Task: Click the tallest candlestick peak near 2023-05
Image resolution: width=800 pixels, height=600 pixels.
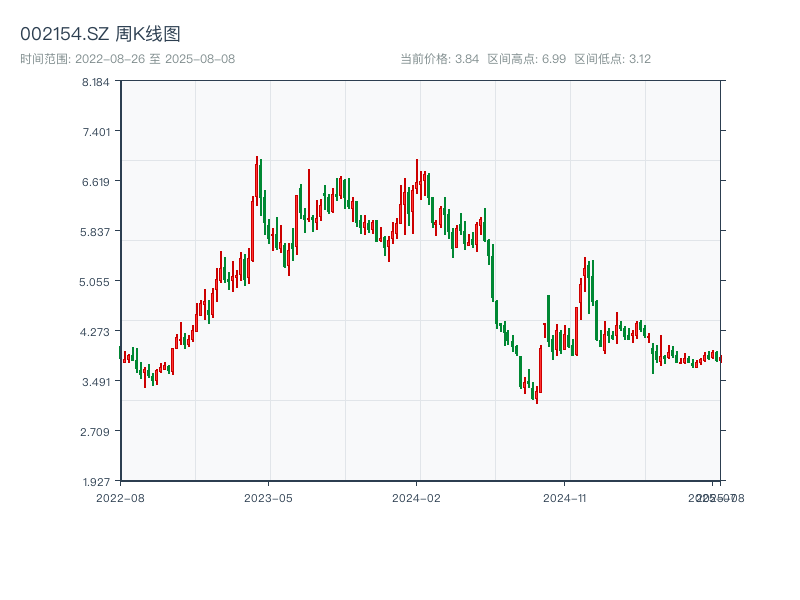Action: (257, 160)
